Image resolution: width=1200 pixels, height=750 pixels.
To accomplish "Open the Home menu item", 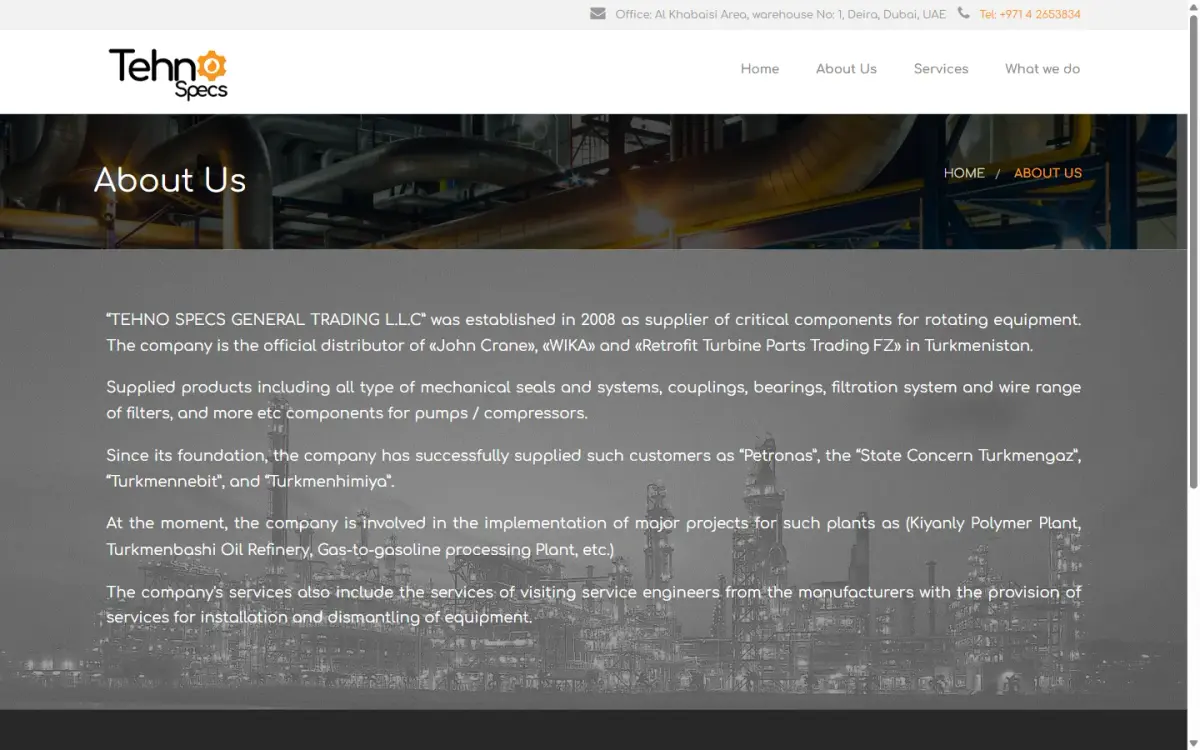I will click(x=760, y=69).
